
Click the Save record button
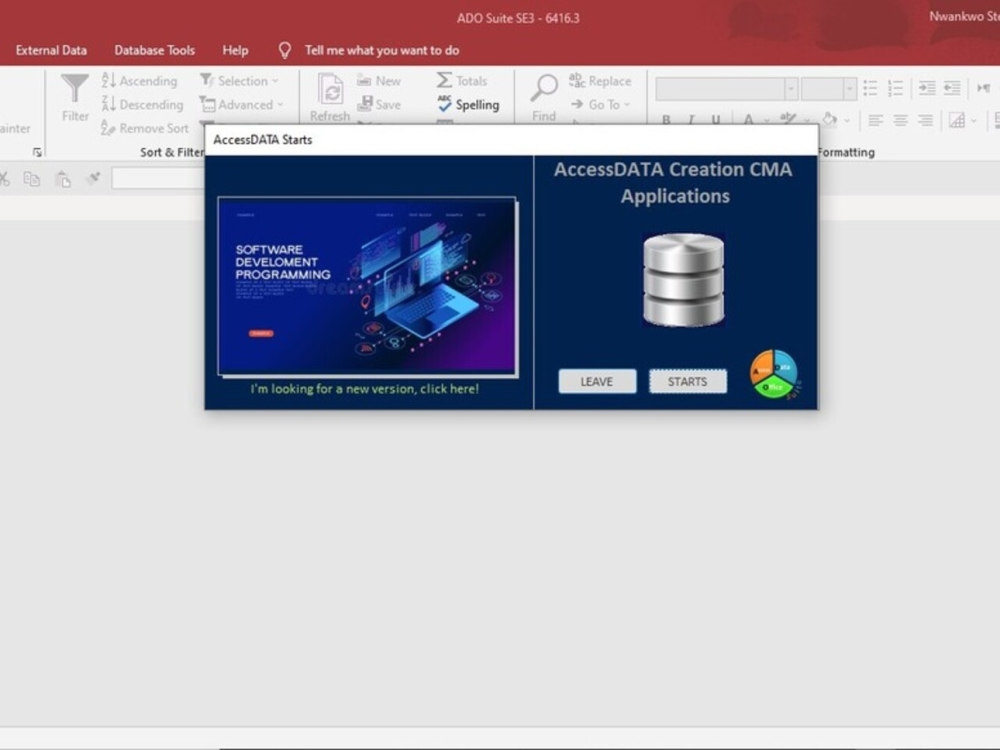tap(379, 105)
